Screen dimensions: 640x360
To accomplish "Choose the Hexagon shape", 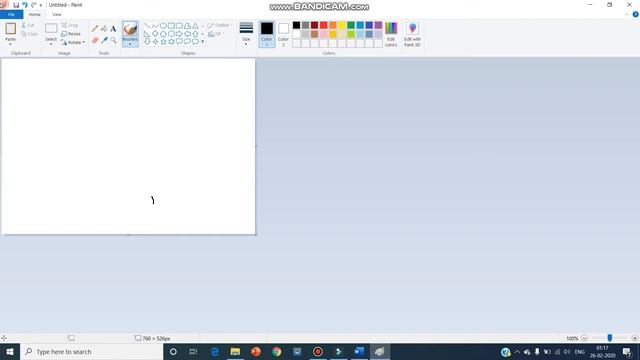I will click(171, 34).
